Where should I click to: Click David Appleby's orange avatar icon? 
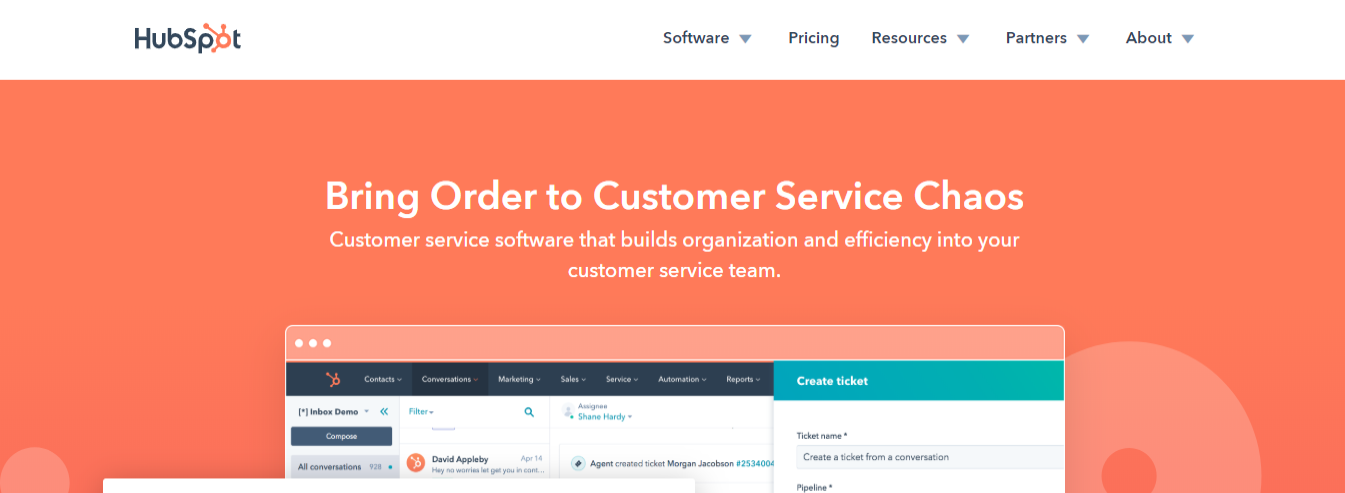415,463
